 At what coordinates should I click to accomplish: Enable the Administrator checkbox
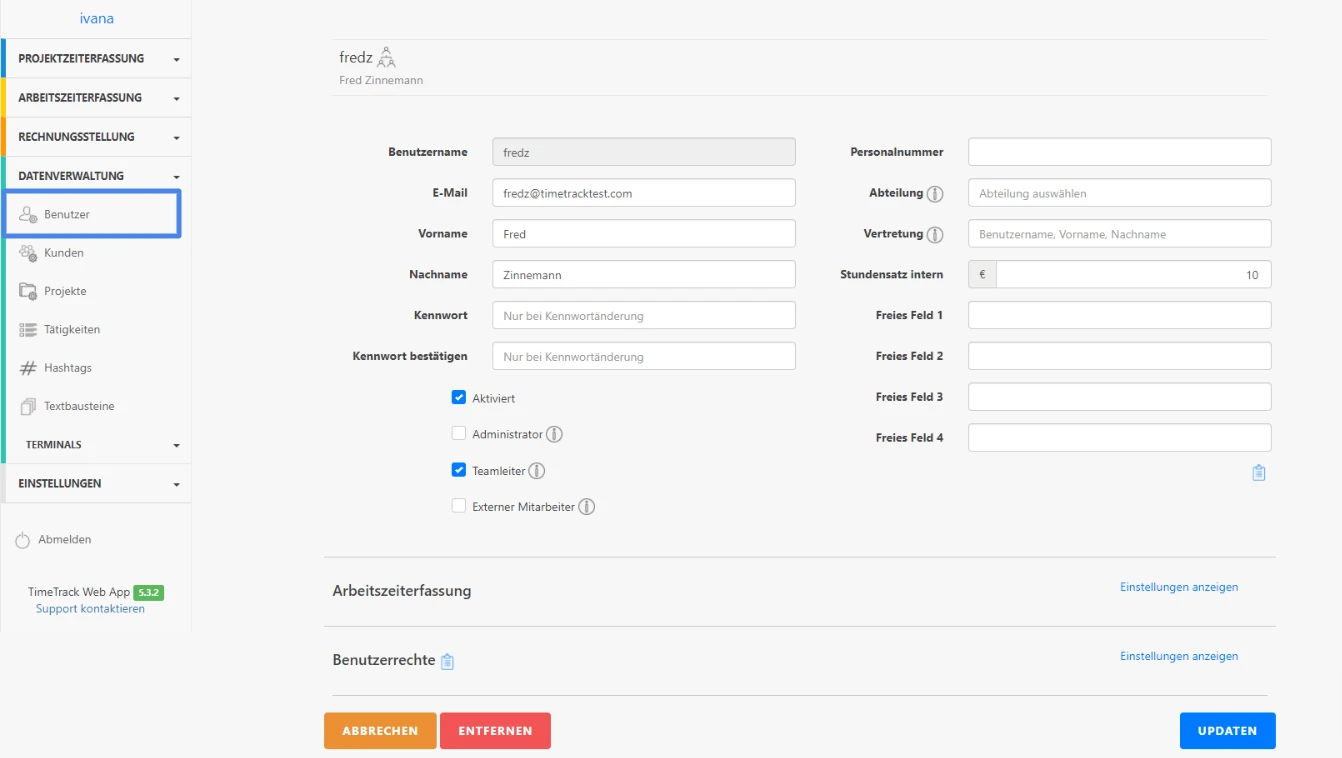coord(459,434)
